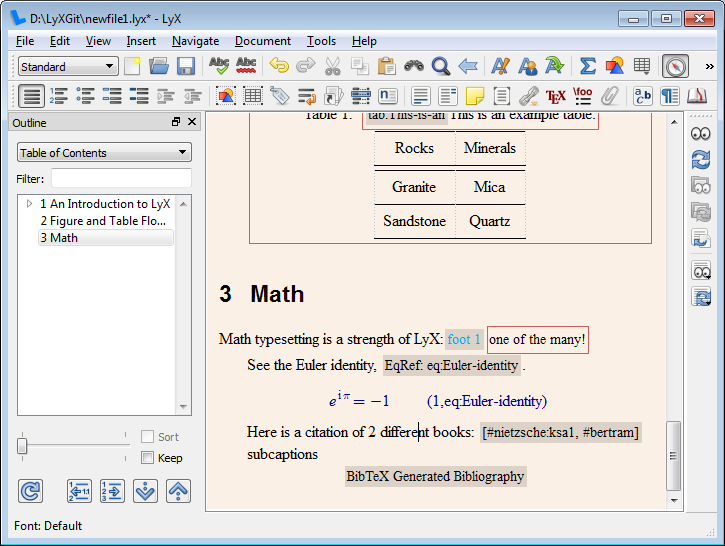Open the foot 1 footnote inset
This screenshot has width=725, height=546.
[x=464, y=339]
